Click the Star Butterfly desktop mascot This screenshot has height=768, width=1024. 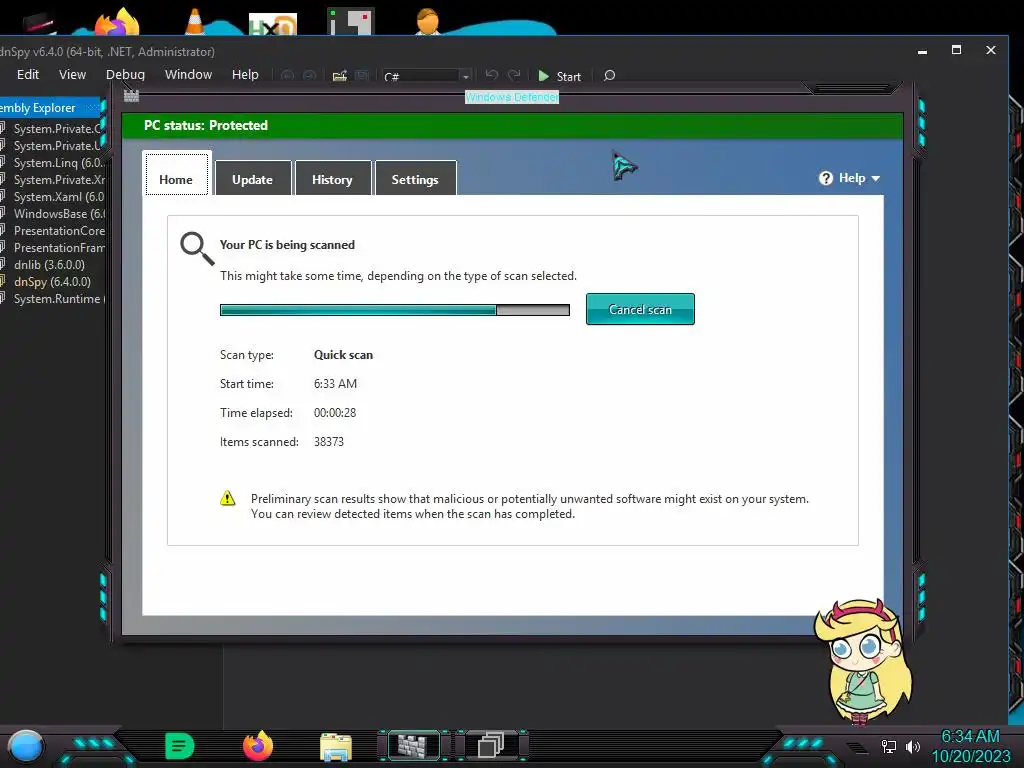(862, 661)
